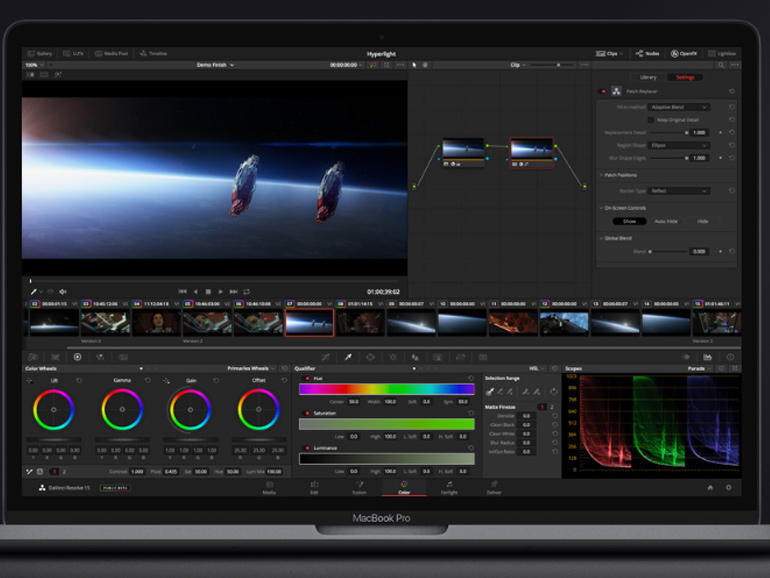Select the red-outlined second node
The width and height of the screenshot is (770, 578).
531,152
